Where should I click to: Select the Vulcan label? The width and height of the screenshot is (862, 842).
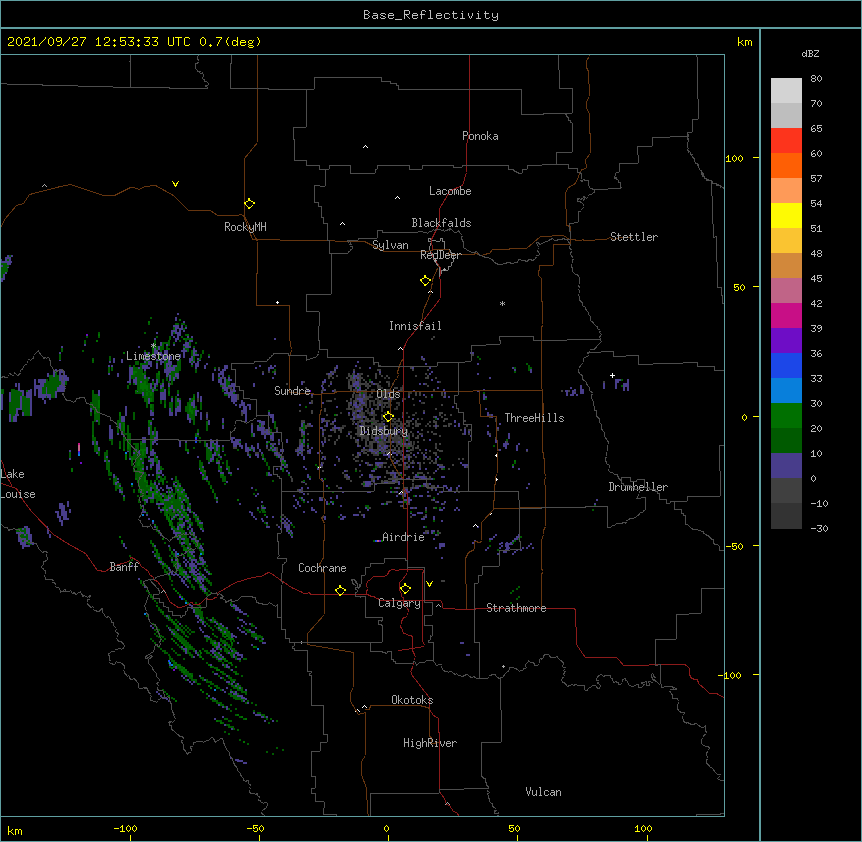(543, 792)
